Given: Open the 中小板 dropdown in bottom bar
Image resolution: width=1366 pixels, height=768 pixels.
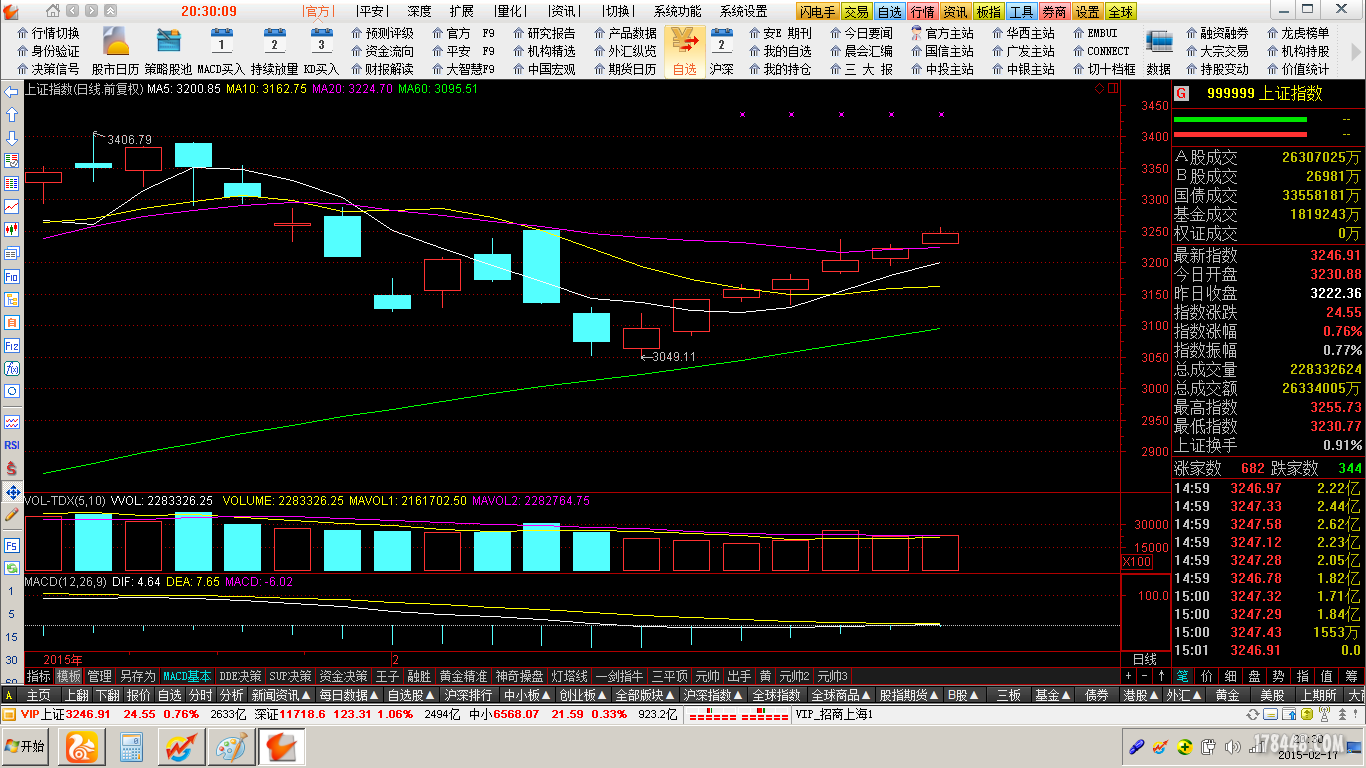Looking at the screenshot, I should tap(527, 695).
